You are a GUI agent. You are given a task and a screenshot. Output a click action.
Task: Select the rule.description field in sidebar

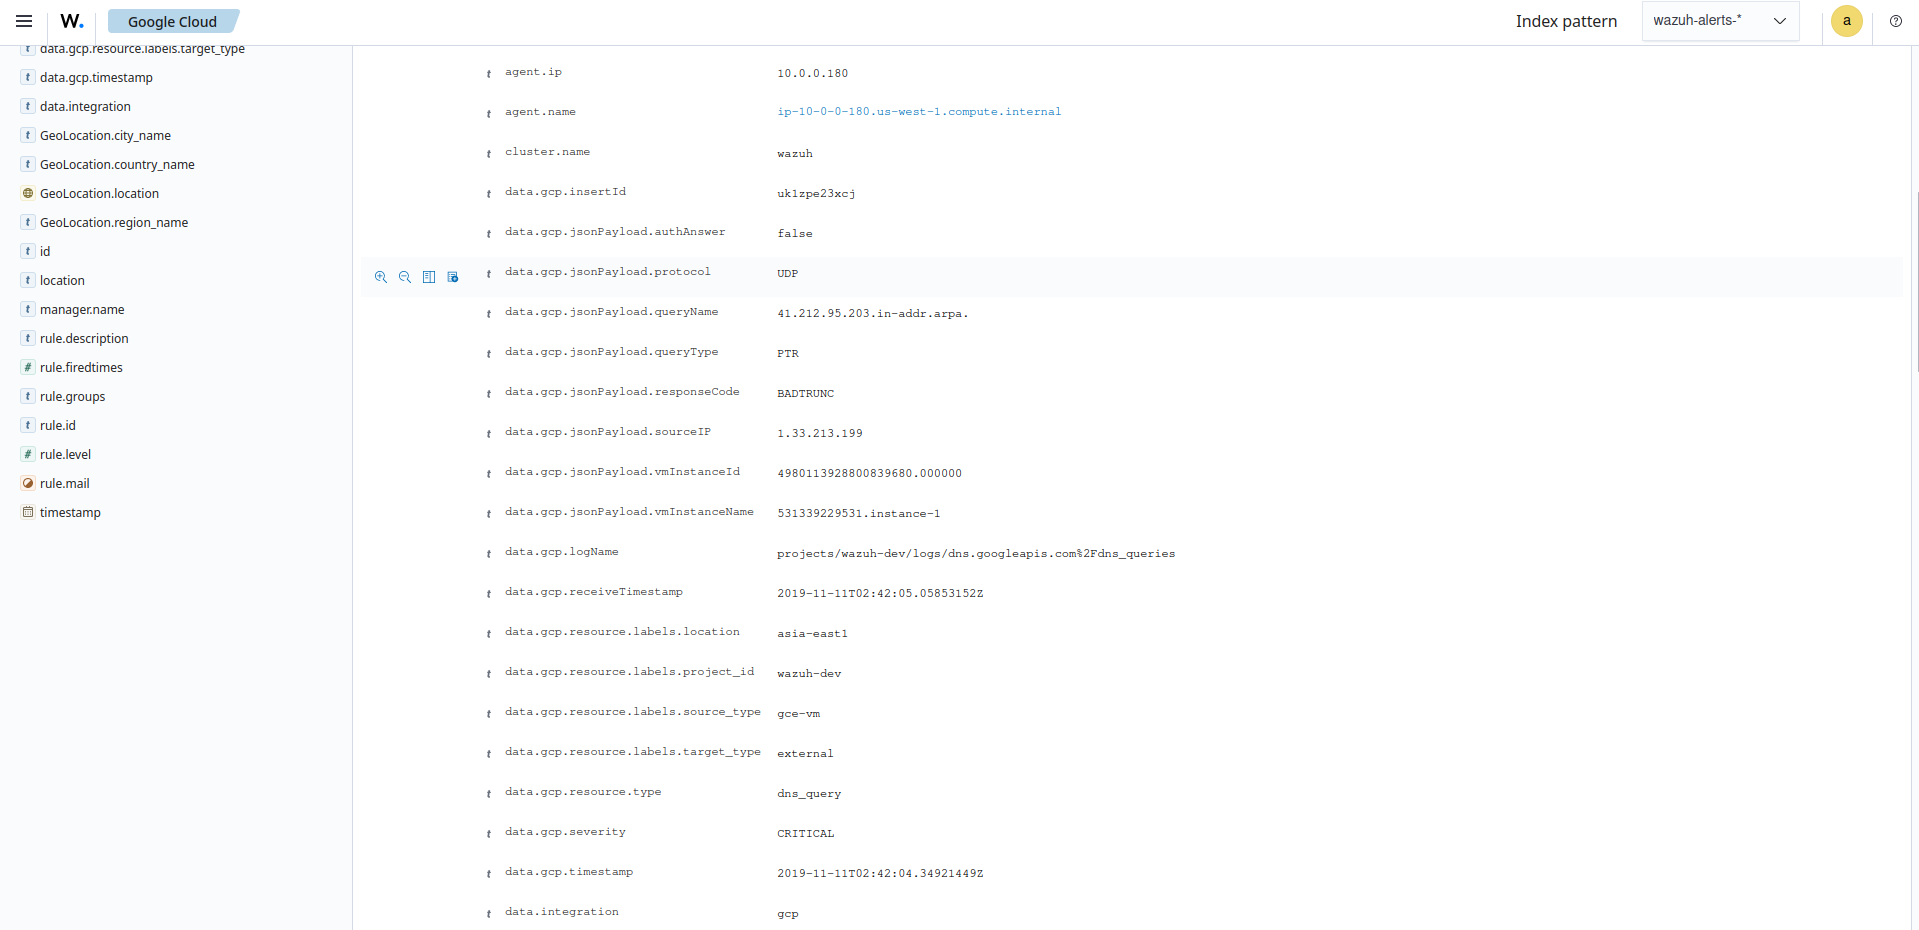click(84, 338)
